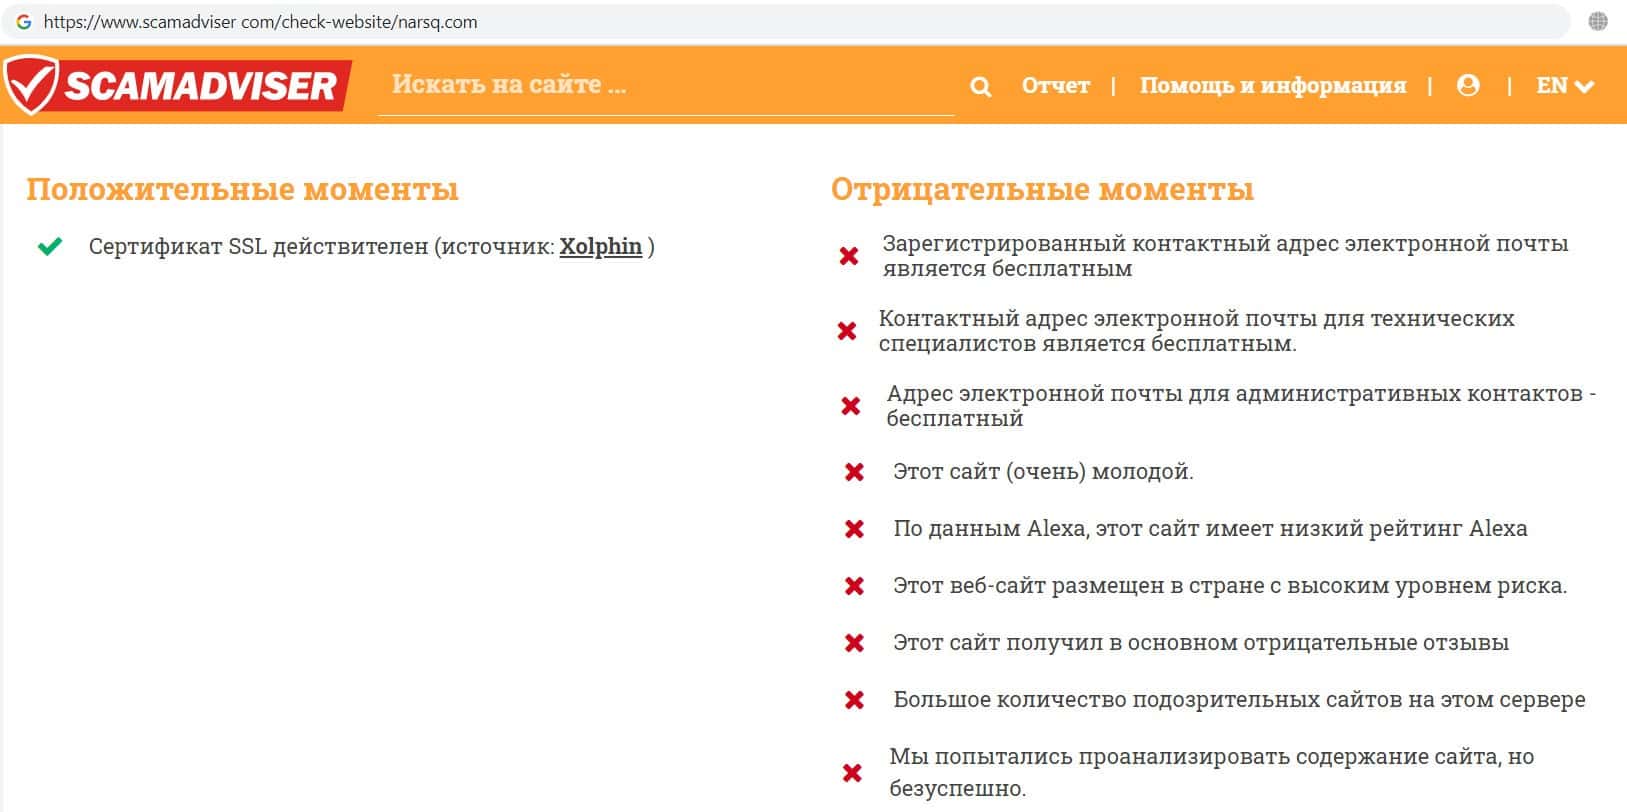Click the Google icon in address bar
This screenshot has width=1627, height=812.
23,22
